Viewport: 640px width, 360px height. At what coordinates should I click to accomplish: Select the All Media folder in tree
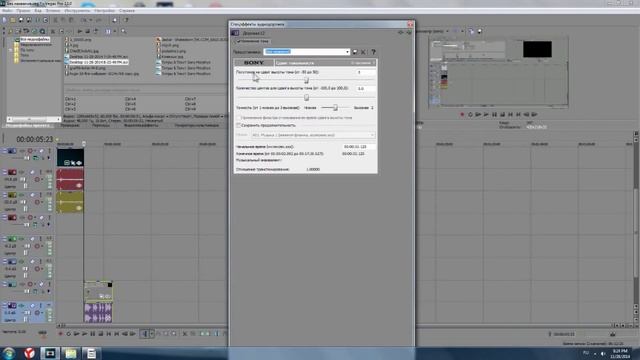coord(35,39)
